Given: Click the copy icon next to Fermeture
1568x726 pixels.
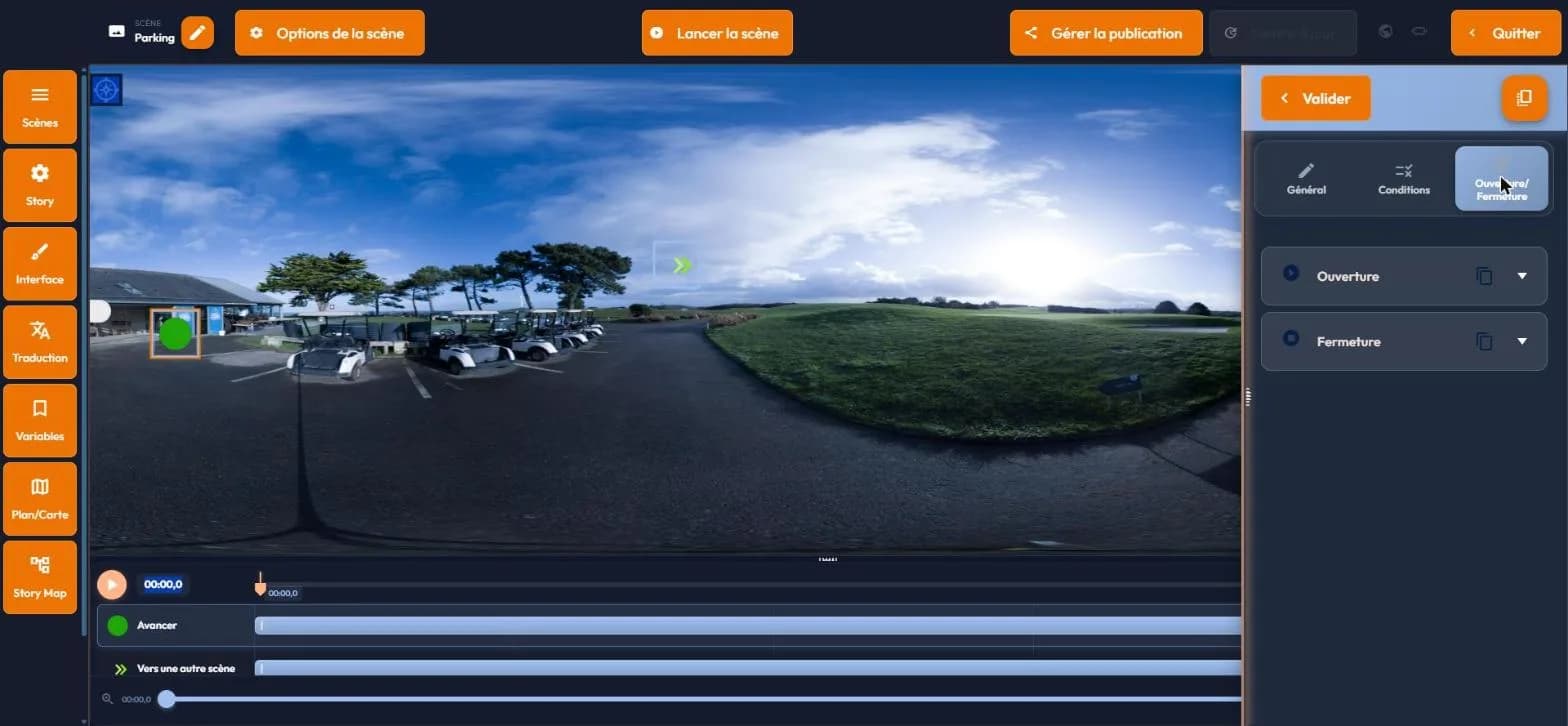Looking at the screenshot, I should click(x=1484, y=342).
